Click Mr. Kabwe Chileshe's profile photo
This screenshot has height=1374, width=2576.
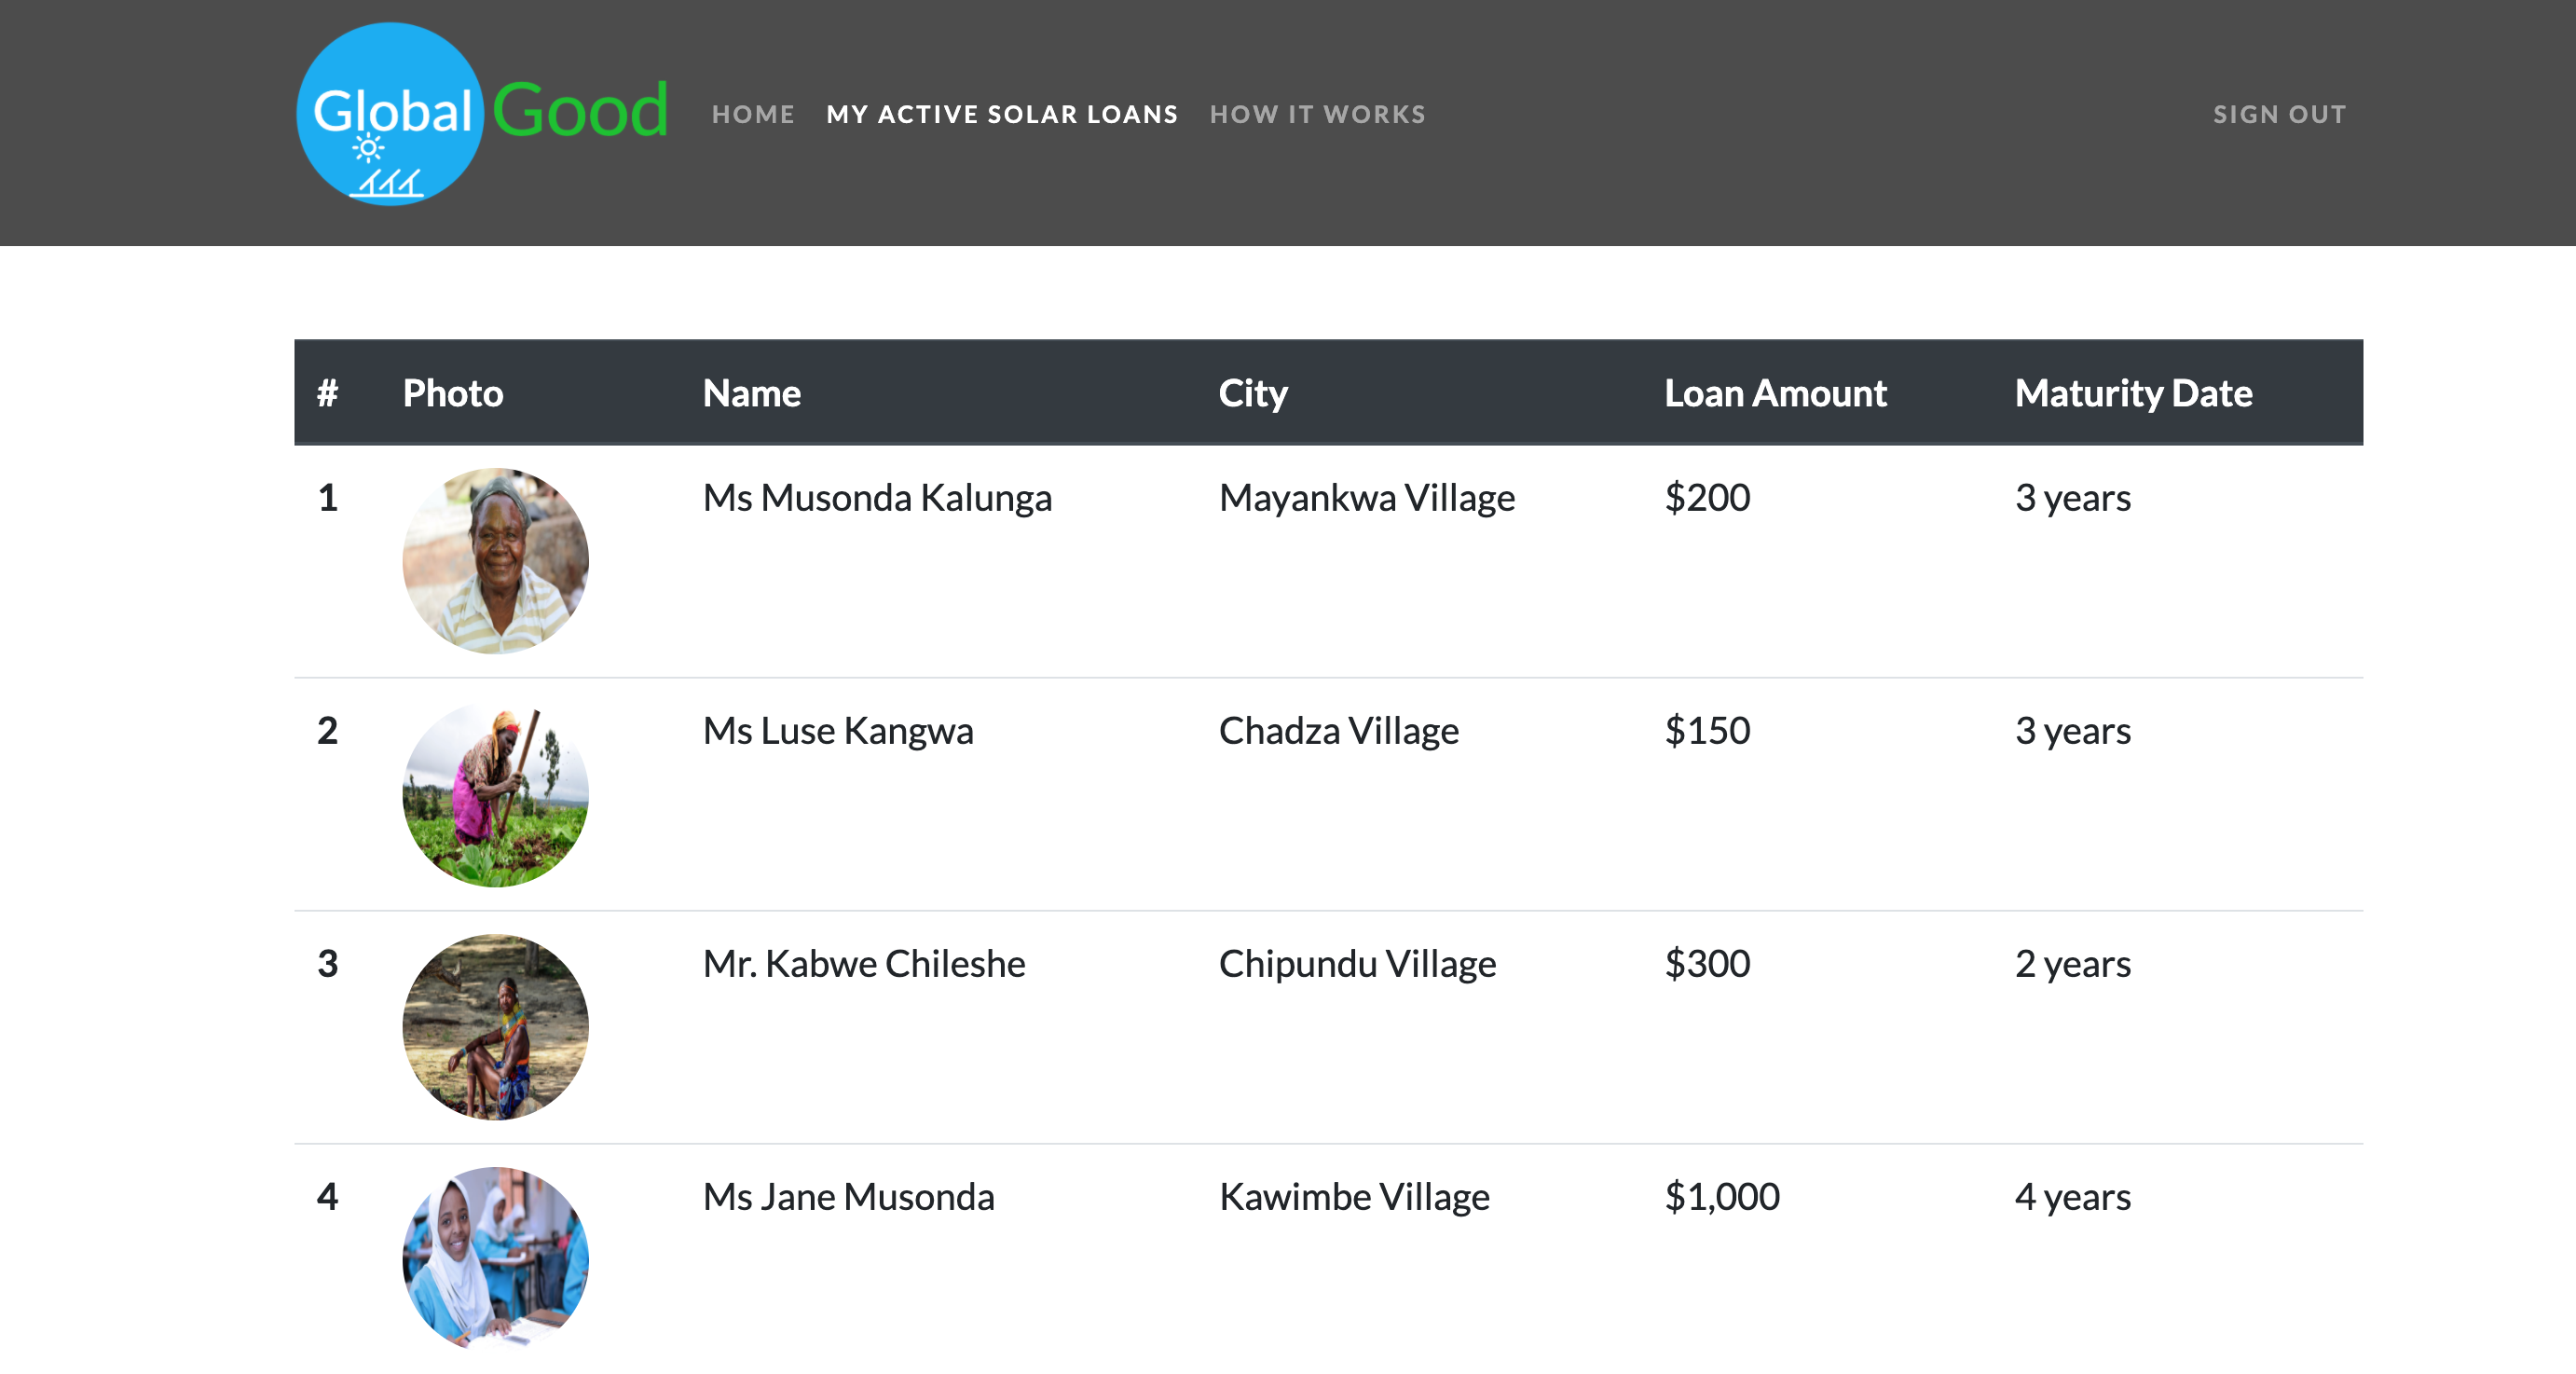tap(495, 1026)
